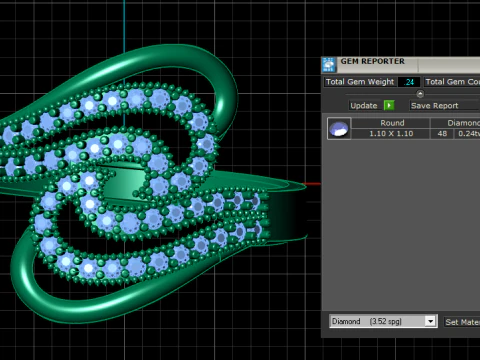This screenshot has height=360, width=480.
Task: Click the Total Gem Weight label
Action: [x=360, y=82]
